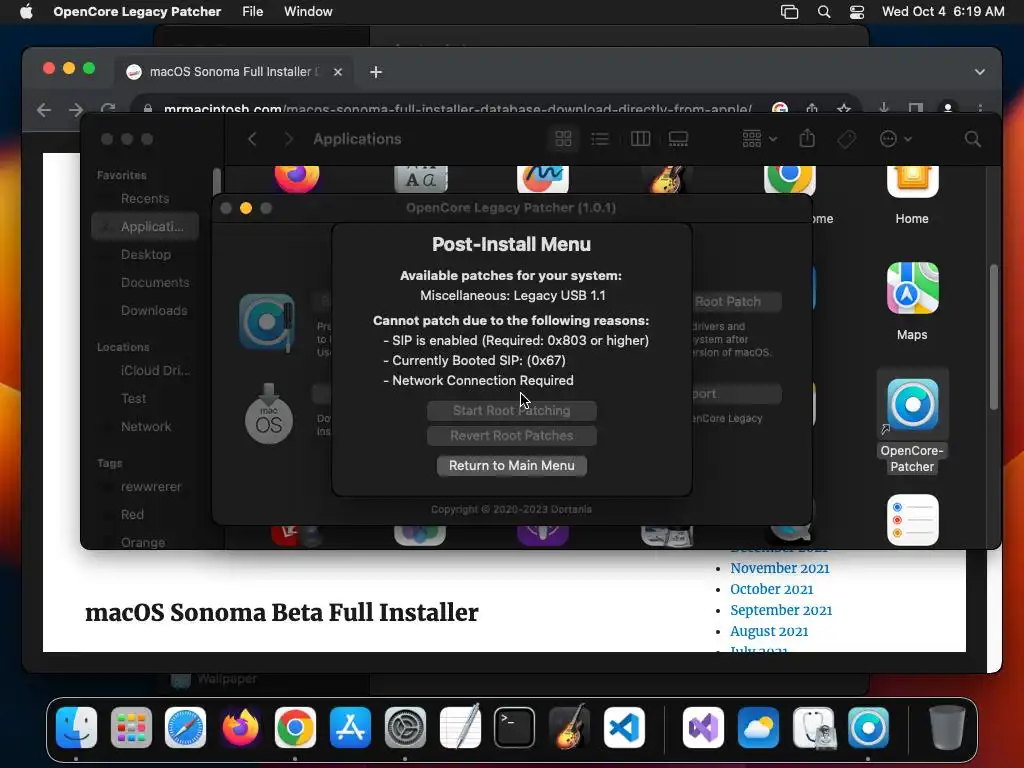Open System Settings from the Dock

coord(405,728)
